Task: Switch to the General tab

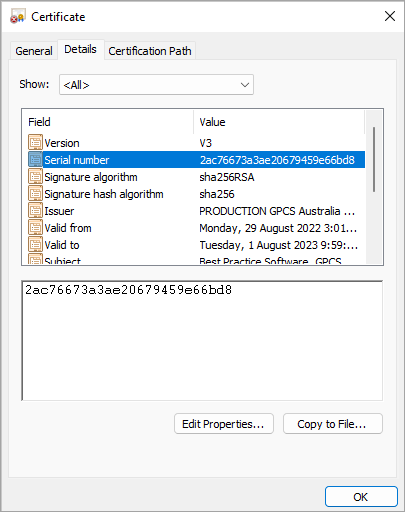Action: click(x=34, y=51)
